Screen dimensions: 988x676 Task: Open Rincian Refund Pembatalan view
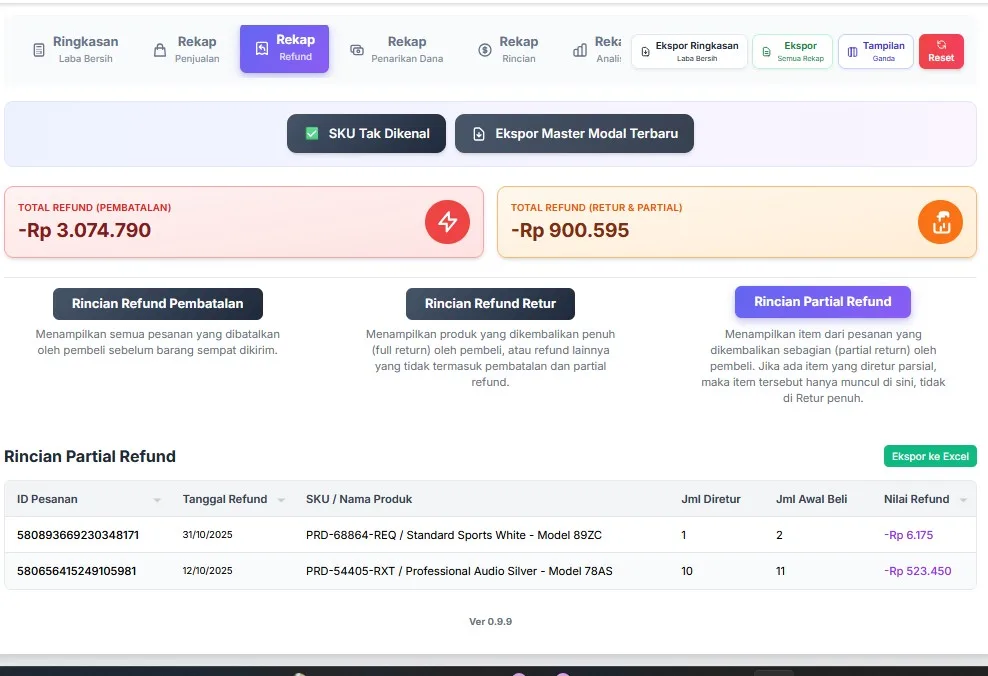157,303
